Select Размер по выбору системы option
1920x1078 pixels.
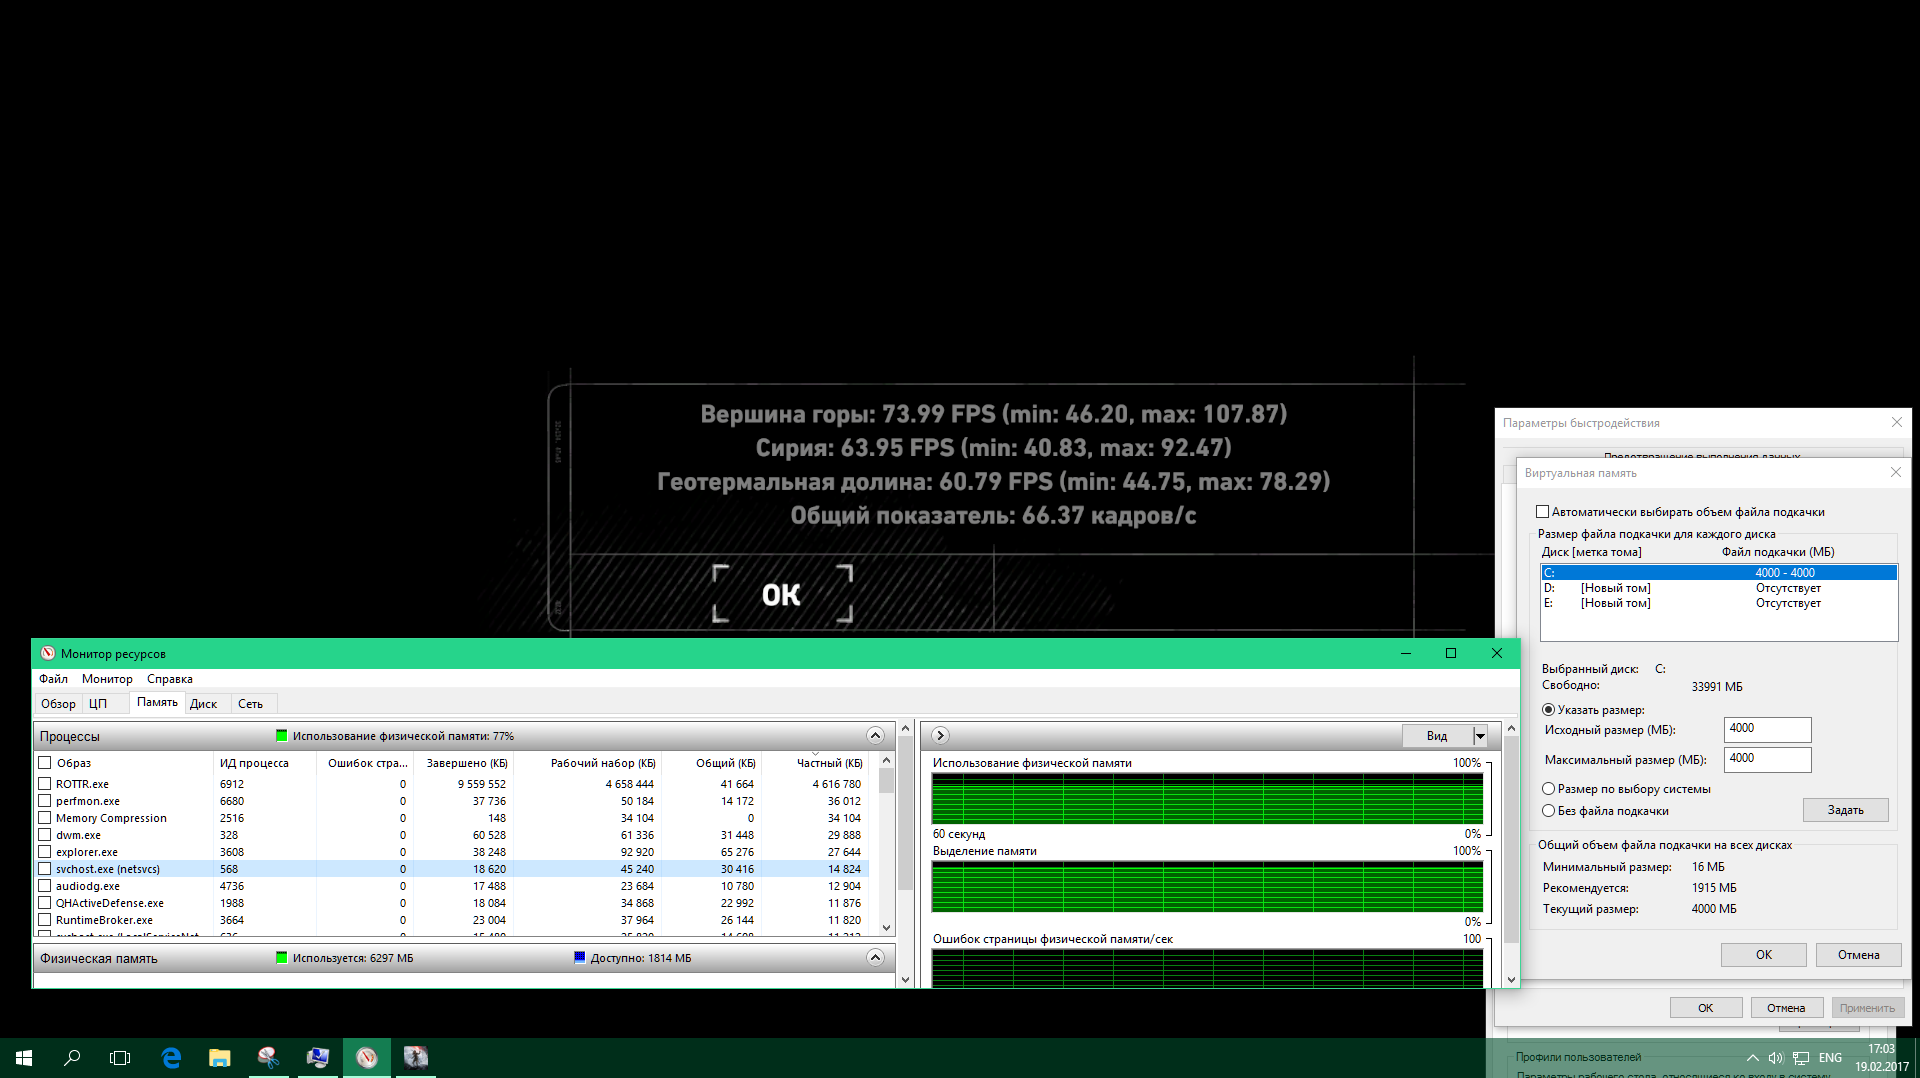1549,789
